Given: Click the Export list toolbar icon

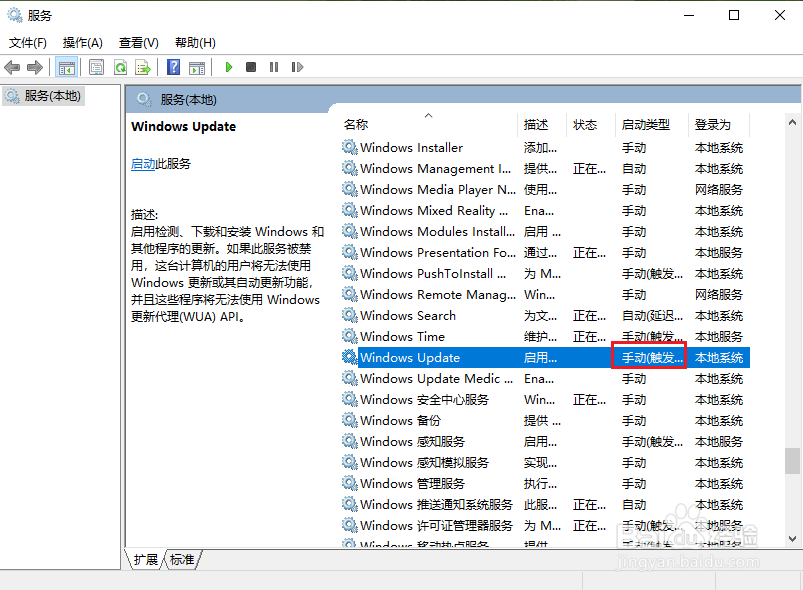Looking at the screenshot, I should [x=143, y=67].
